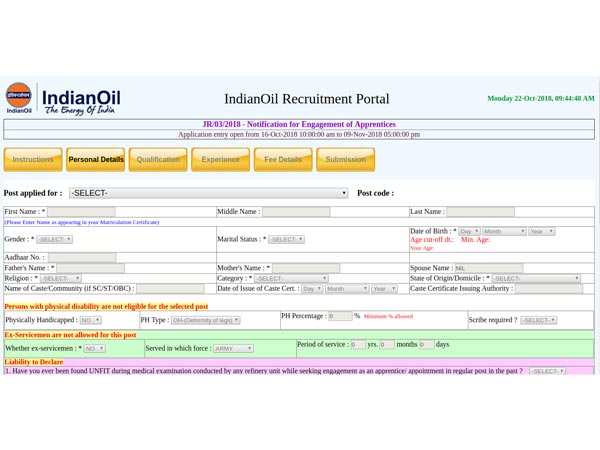Click the Last Name input box
The width and height of the screenshot is (600, 450).
481,212
